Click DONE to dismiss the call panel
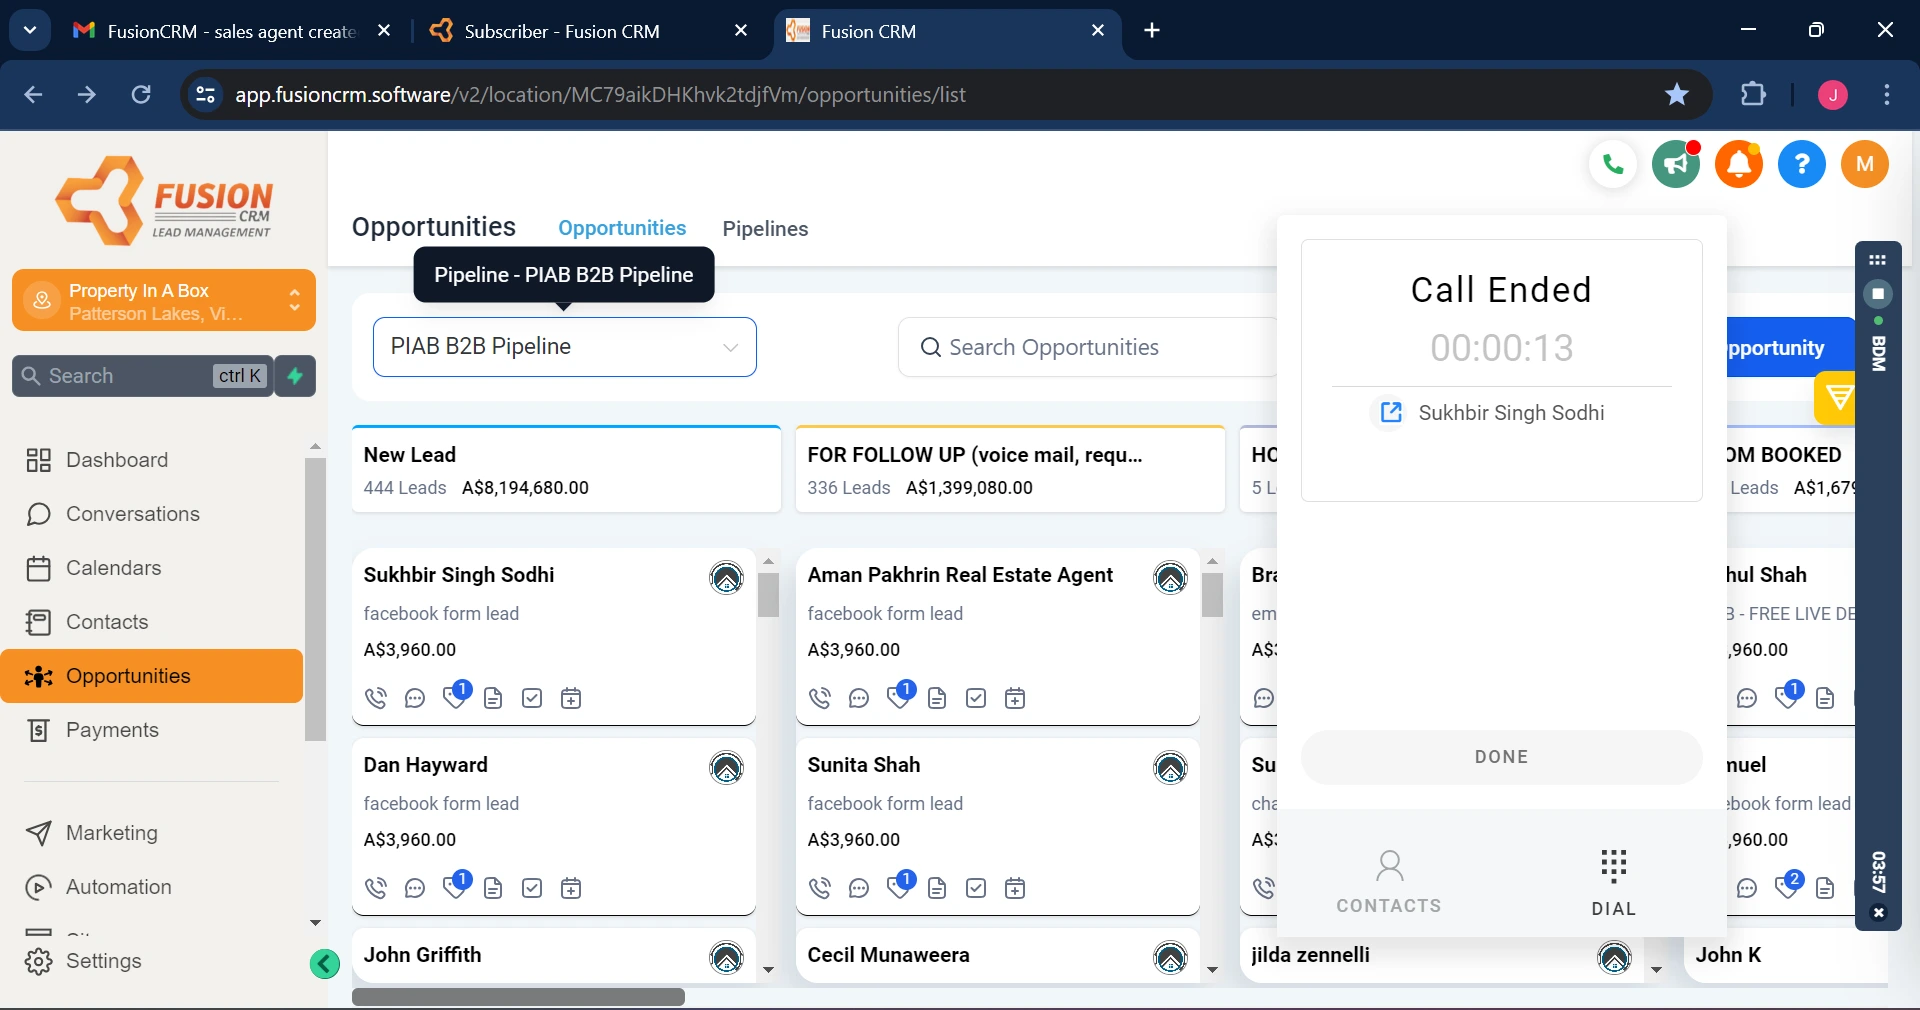Screen dimensions: 1920x1010 [1501, 757]
